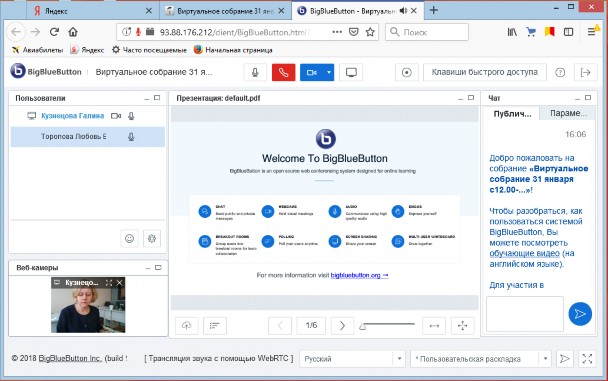
Task: Click the browser back arrow
Action: click(16, 32)
